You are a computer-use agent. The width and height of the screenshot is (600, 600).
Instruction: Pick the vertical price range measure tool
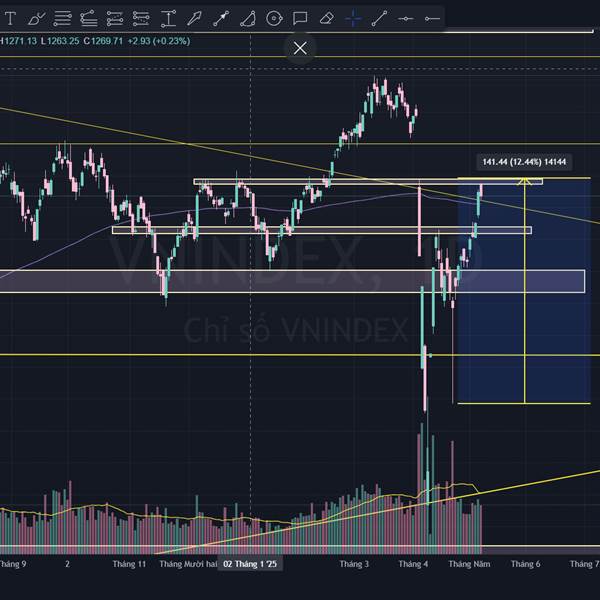pyautogui.click(x=168, y=18)
